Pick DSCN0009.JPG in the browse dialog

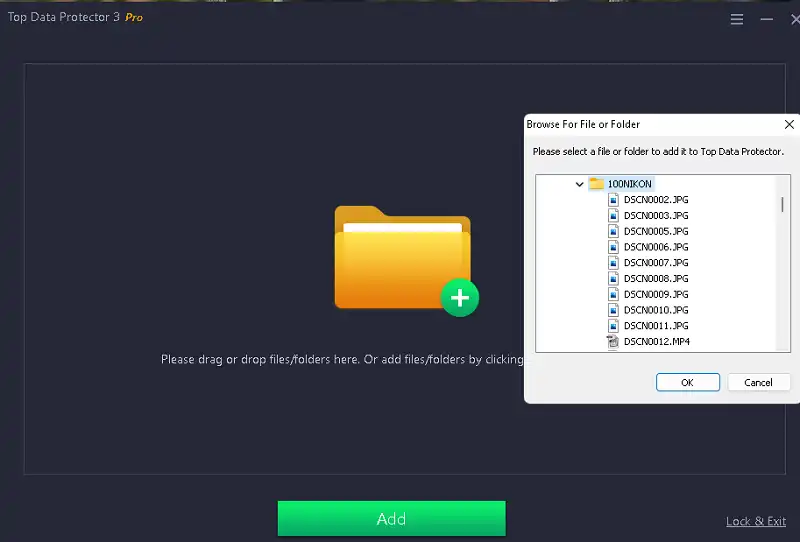[656, 295]
